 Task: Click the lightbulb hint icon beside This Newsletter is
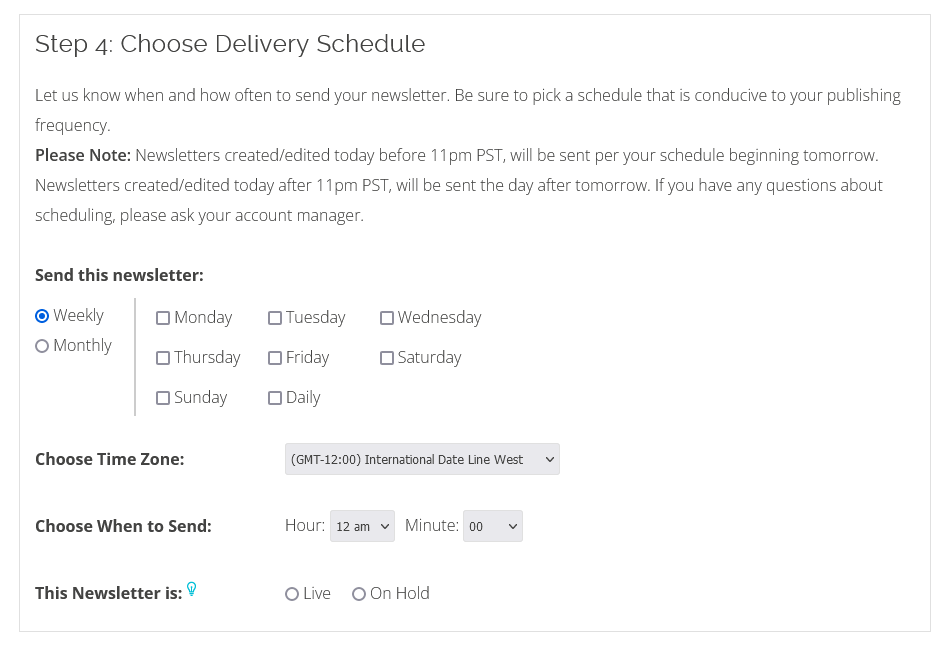(191, 589)
